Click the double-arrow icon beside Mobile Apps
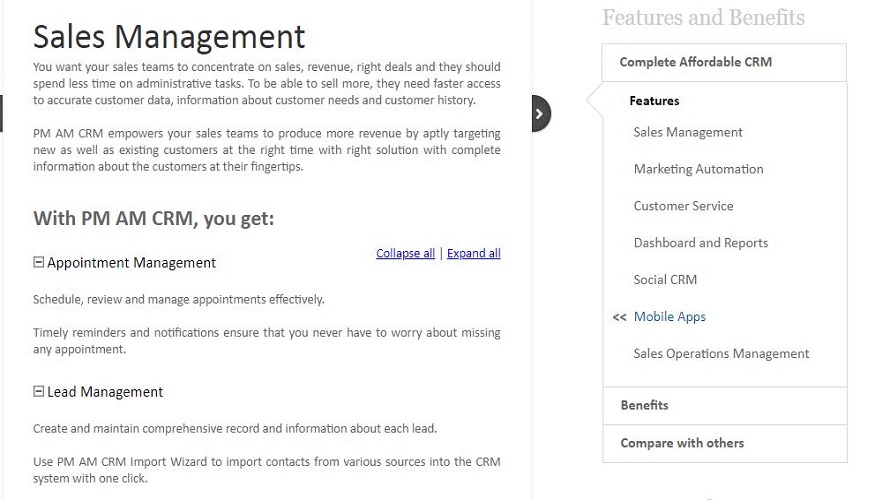This screenshot has width=890, height=500. 619,317
